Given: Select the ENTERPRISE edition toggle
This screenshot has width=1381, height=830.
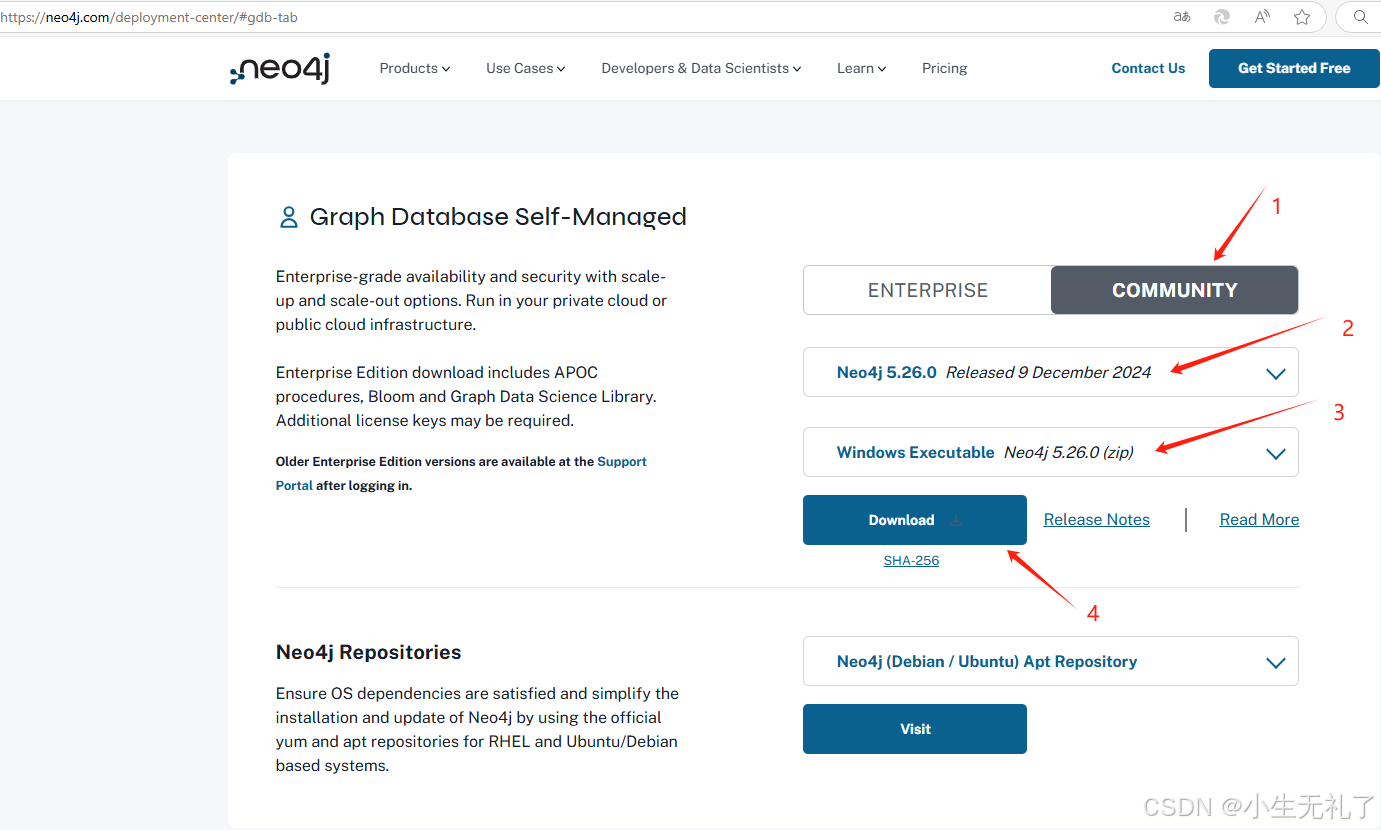Looking at the screenshot, I should (x=927, y=290).
